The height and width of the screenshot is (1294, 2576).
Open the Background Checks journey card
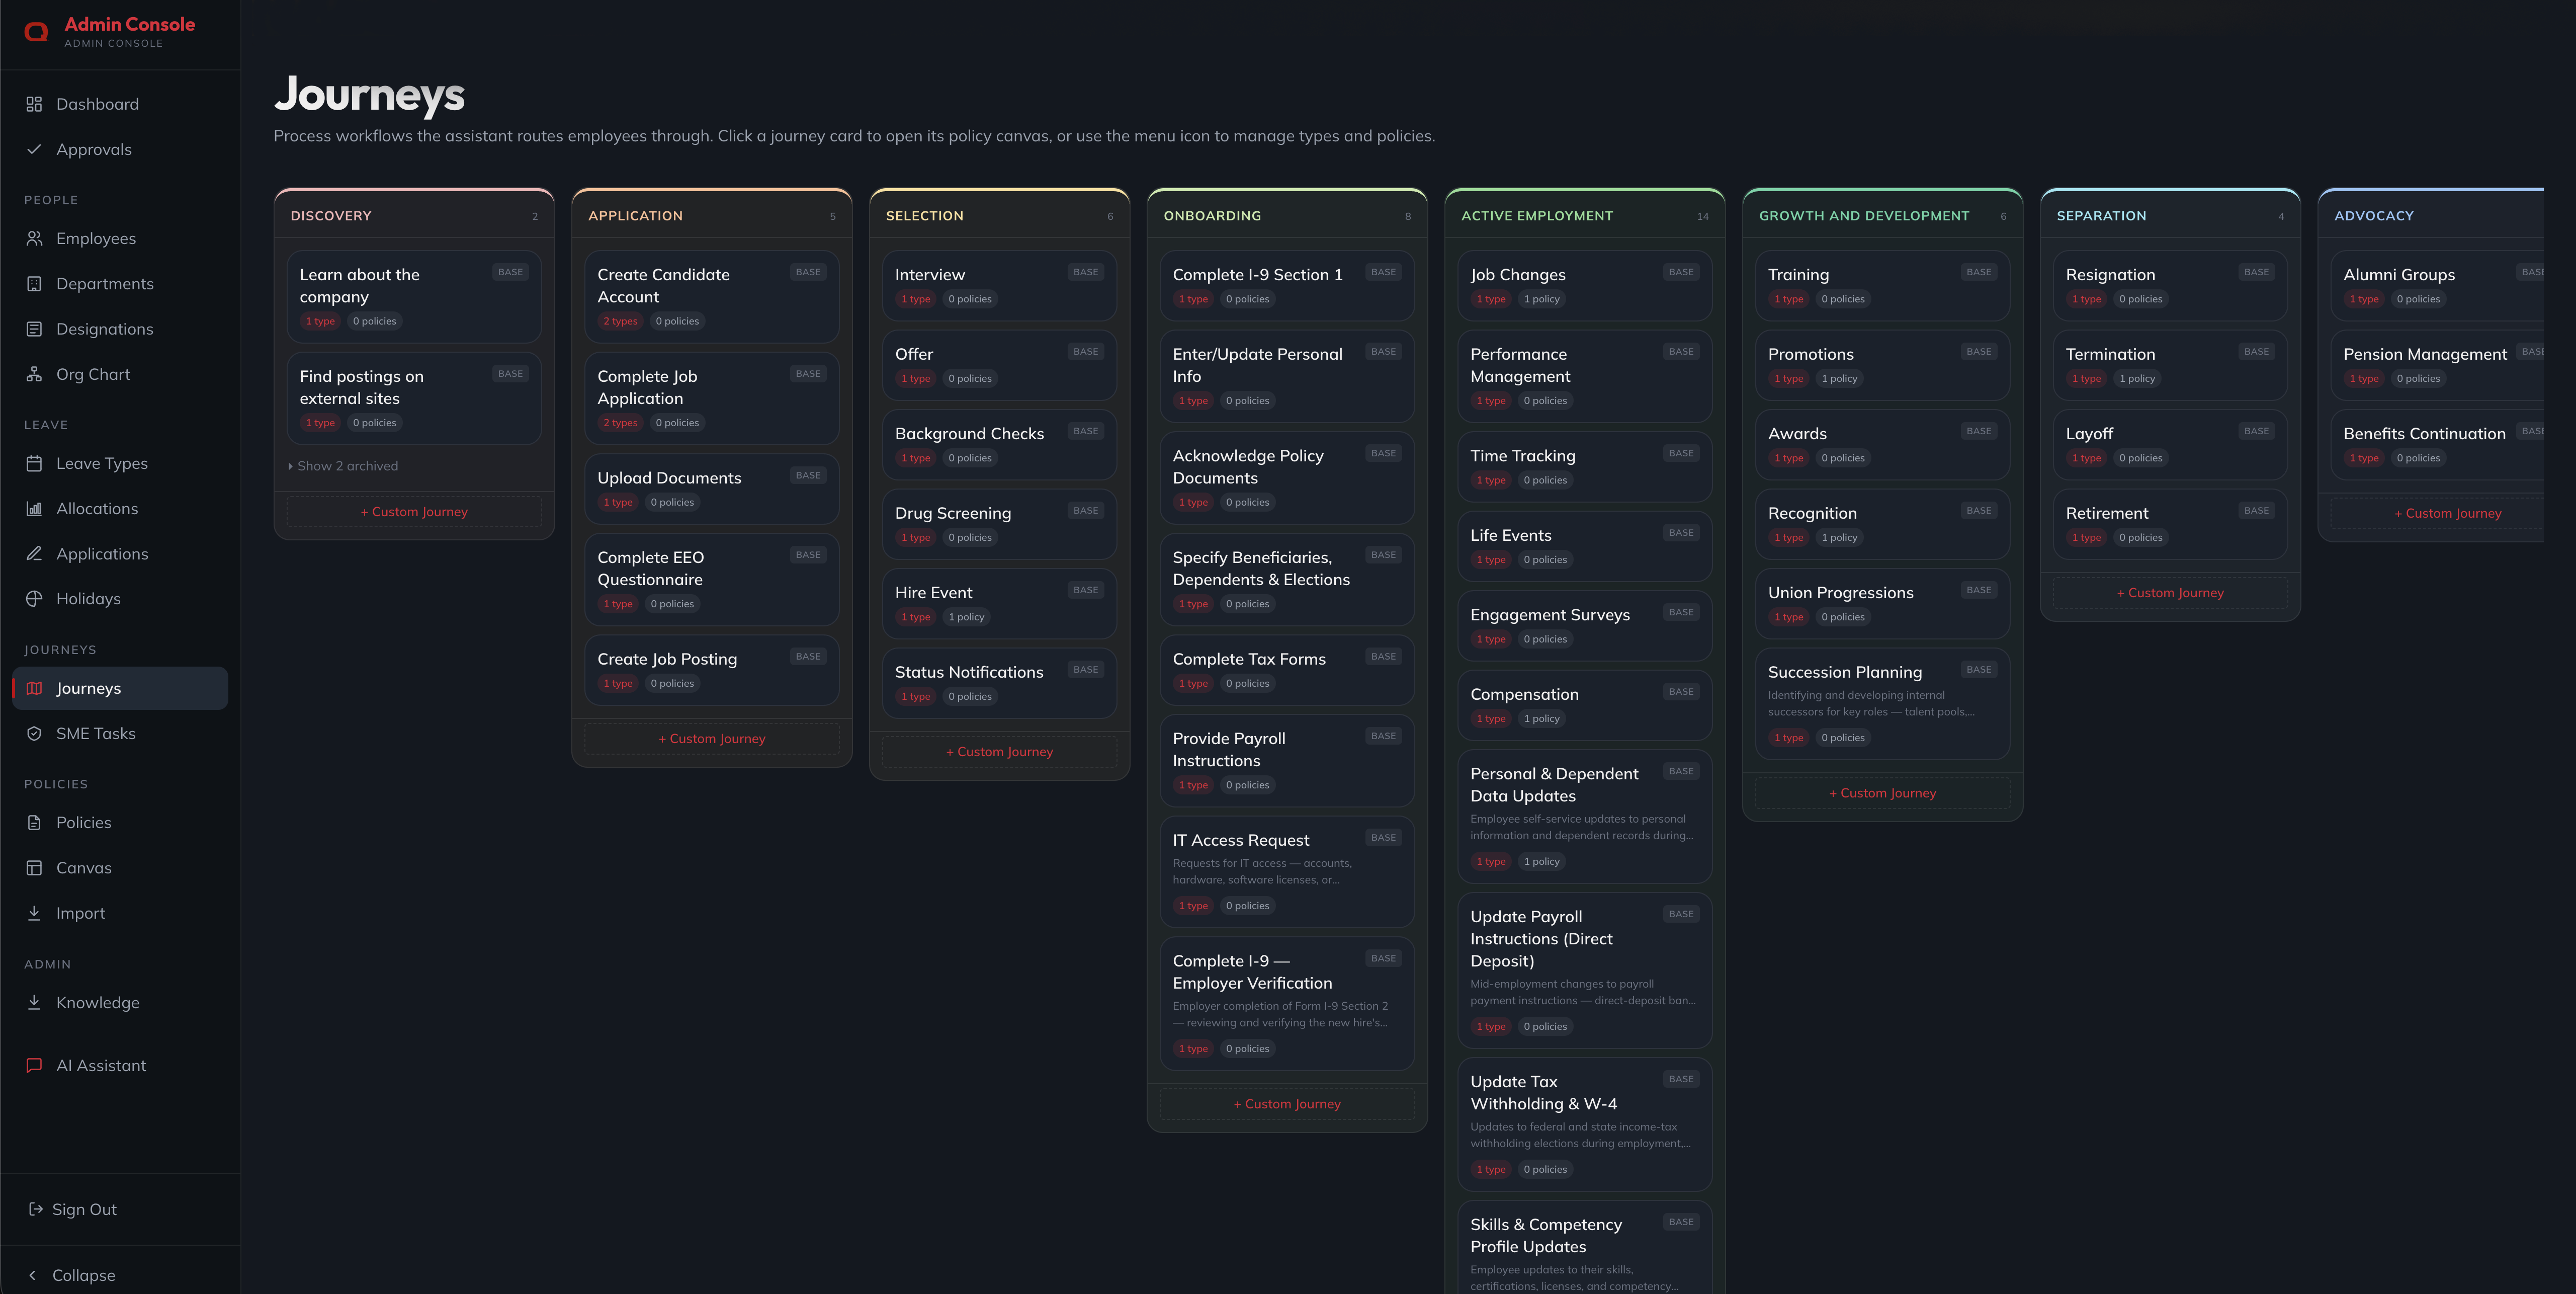click(1000, 444)
